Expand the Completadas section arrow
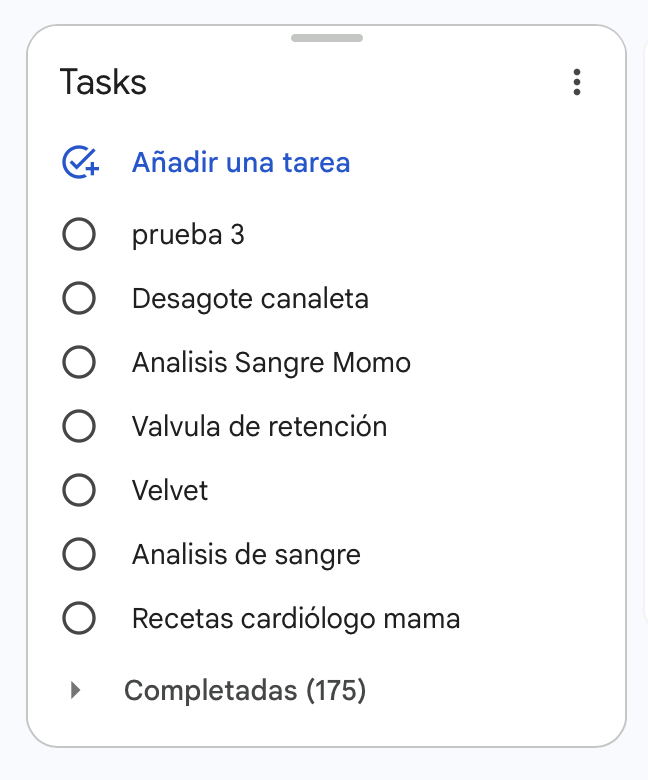 (75, 690)
